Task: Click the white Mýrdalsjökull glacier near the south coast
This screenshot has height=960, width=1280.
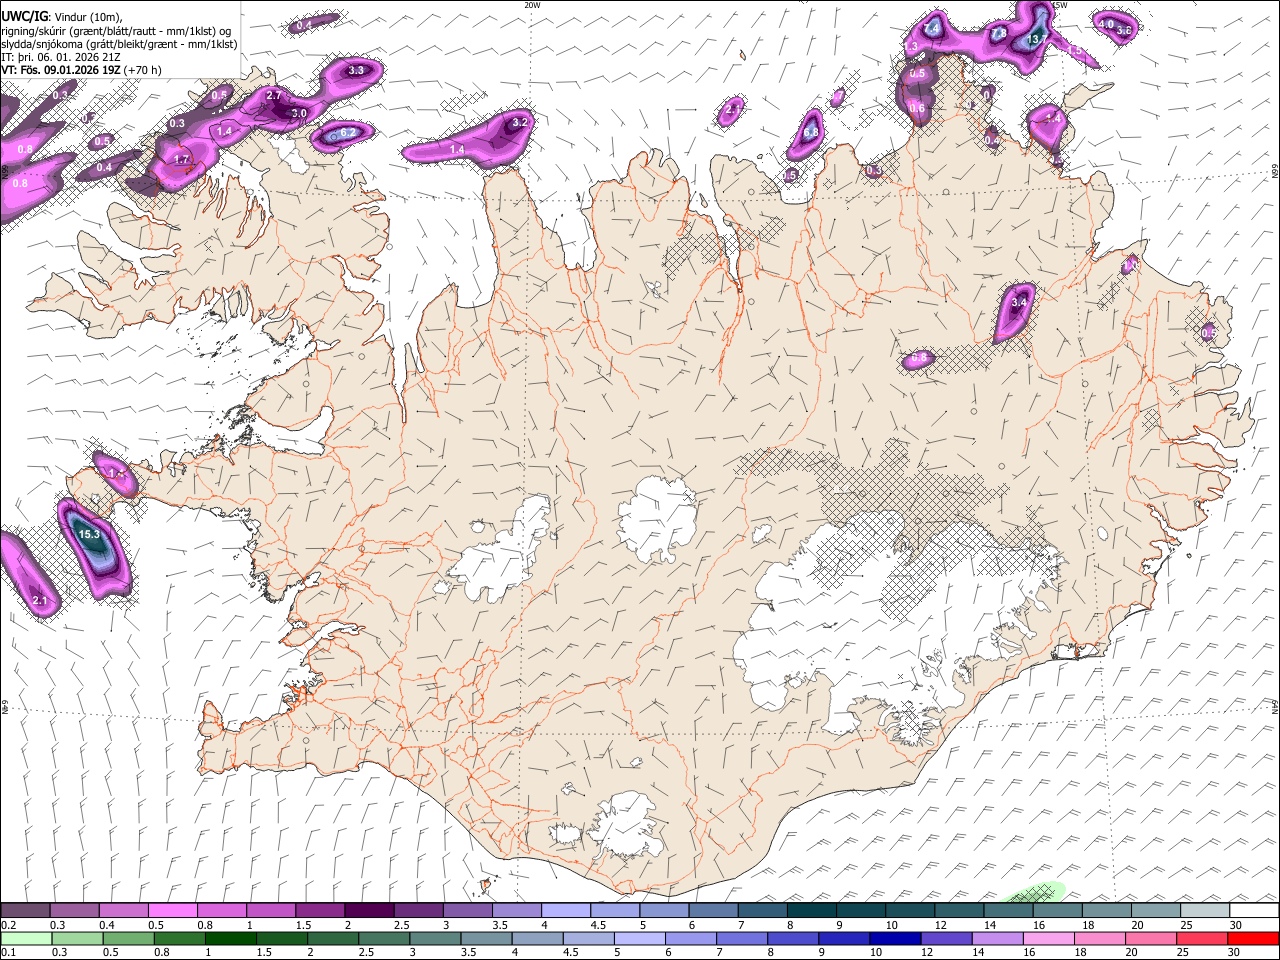Action: tap(627, 826)
